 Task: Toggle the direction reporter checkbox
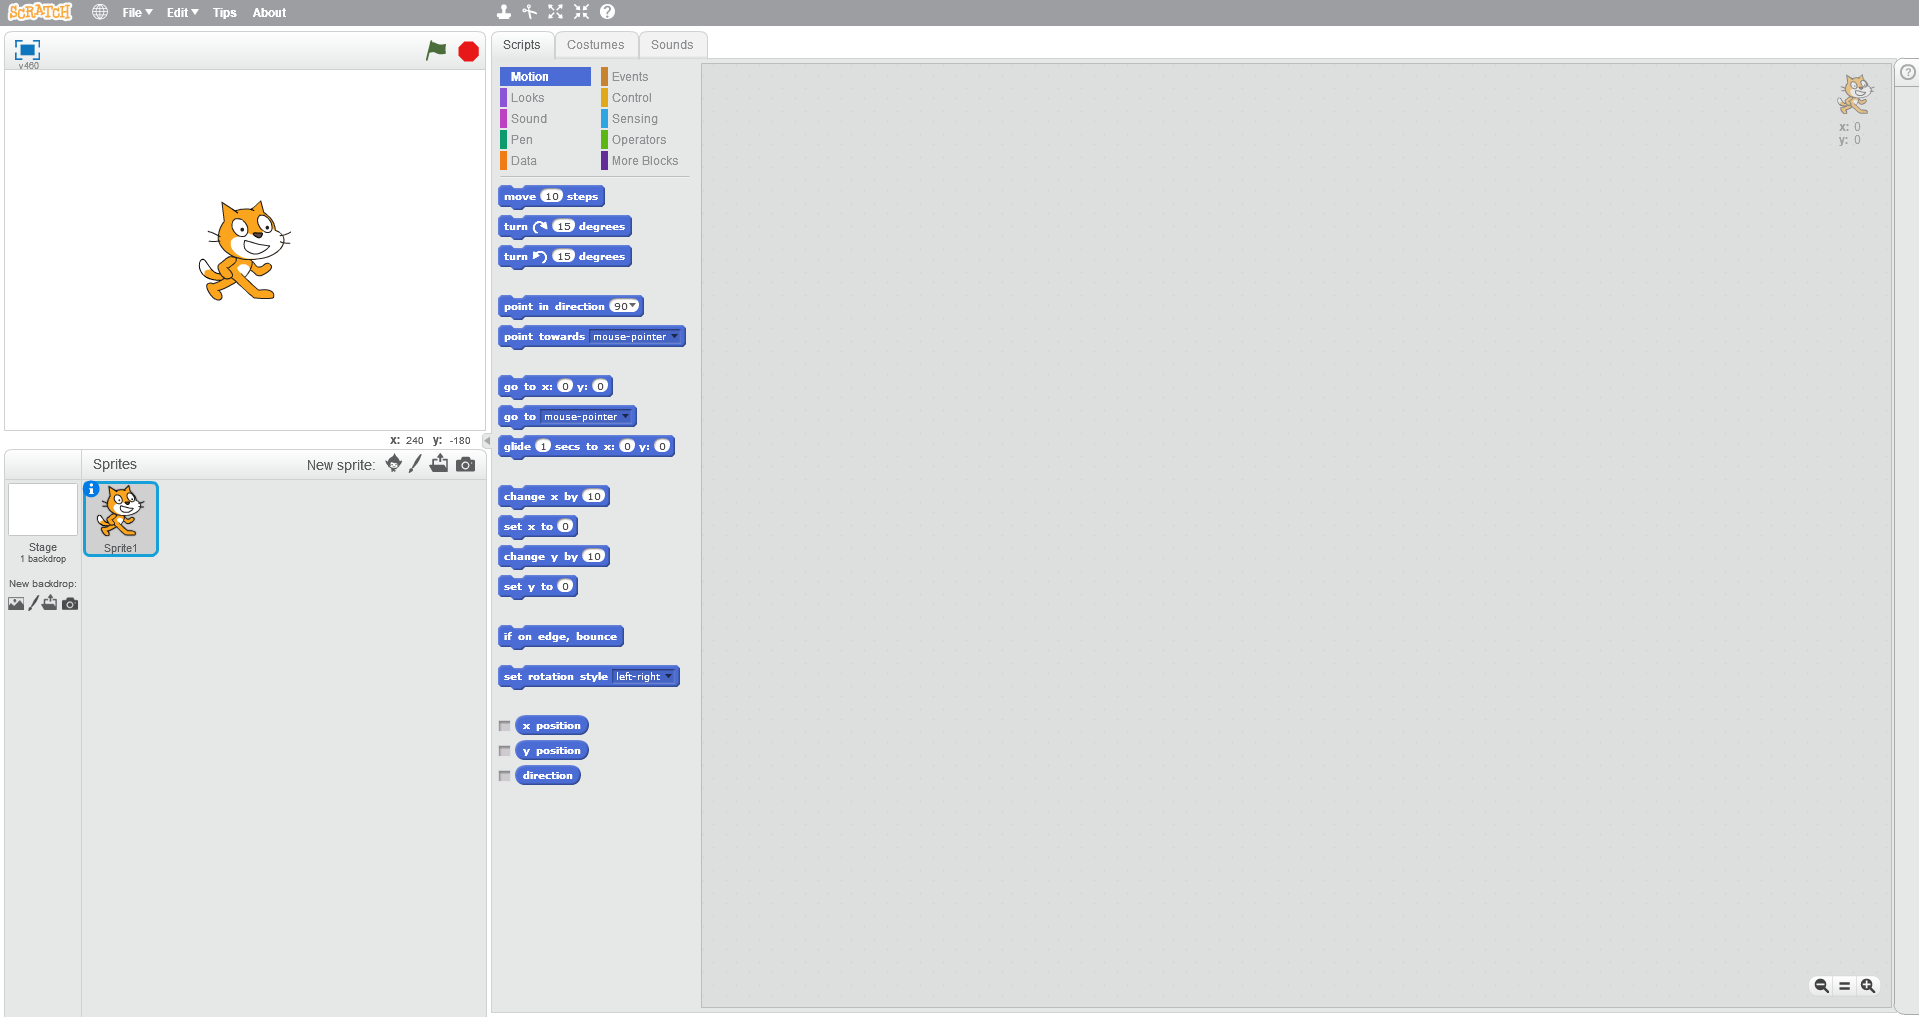(505, 776)
